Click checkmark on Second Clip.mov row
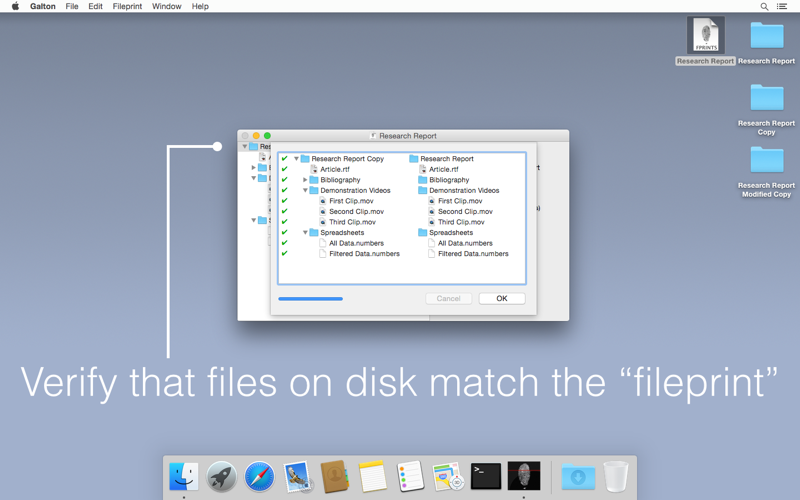800x500 pixels. (285, 211)
